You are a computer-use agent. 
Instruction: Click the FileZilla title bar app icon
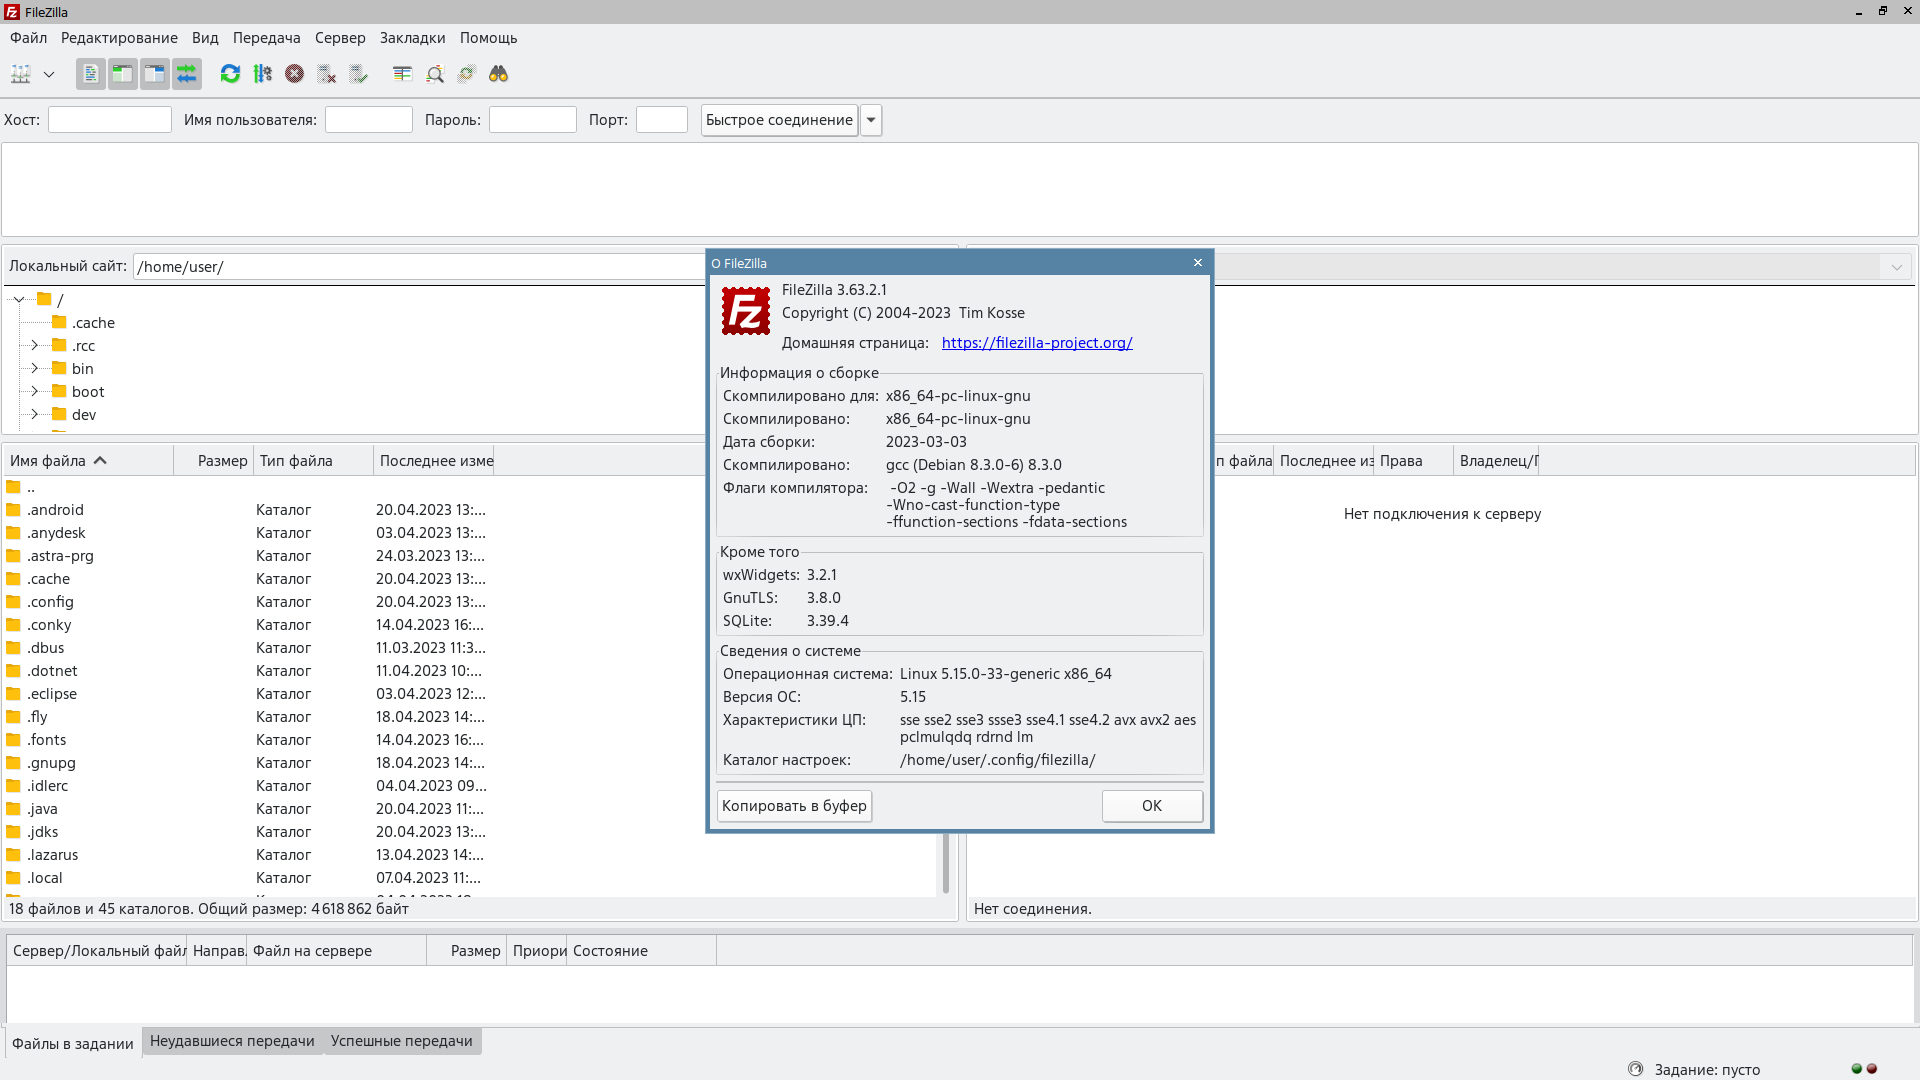11,12
